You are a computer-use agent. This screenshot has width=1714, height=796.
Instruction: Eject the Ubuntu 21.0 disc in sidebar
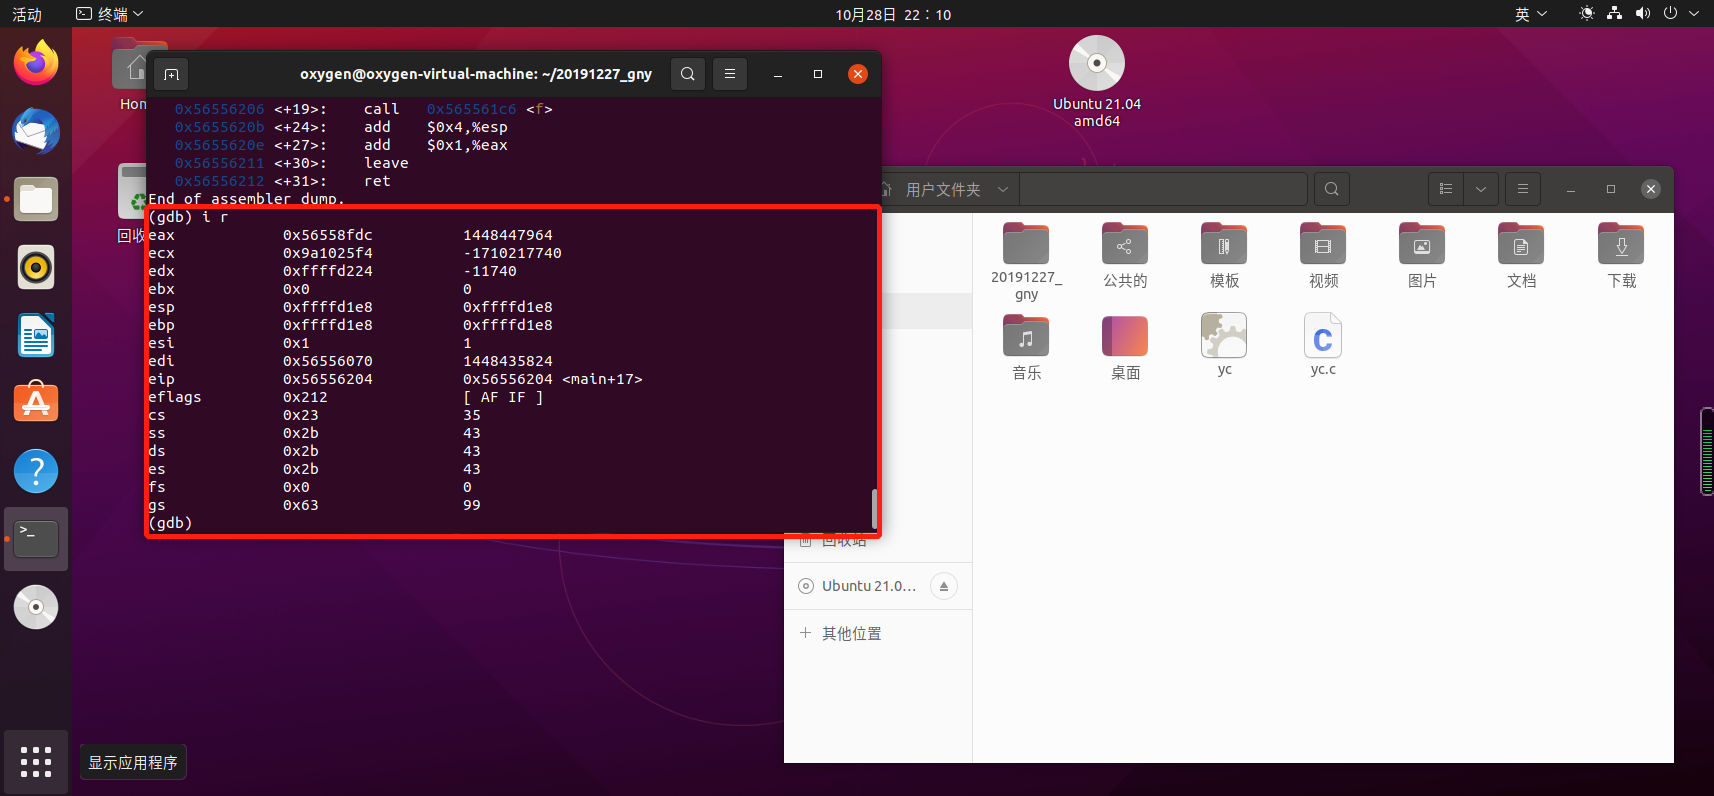(944, 586)
